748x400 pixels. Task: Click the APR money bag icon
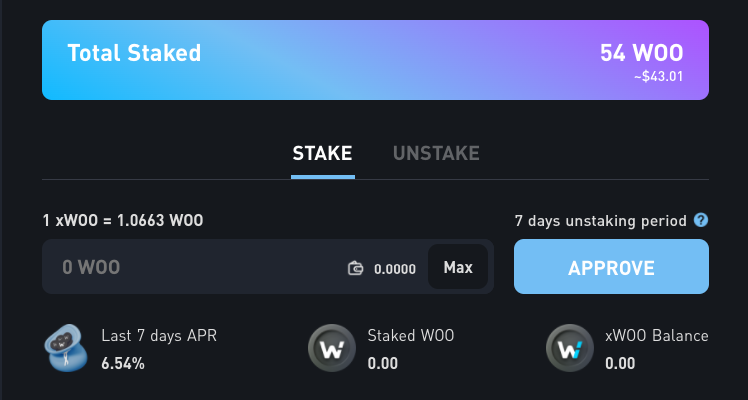[66, 348]
